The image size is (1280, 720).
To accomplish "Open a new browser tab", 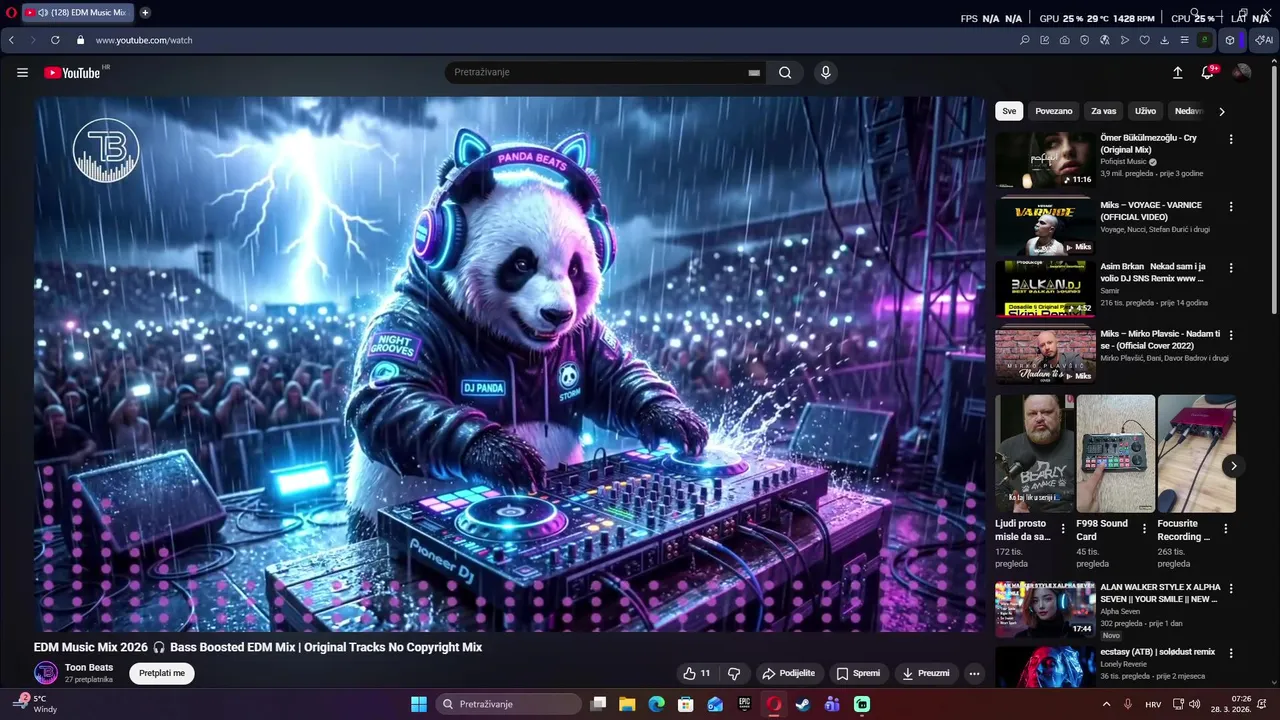I will click(x=145, y=13).
